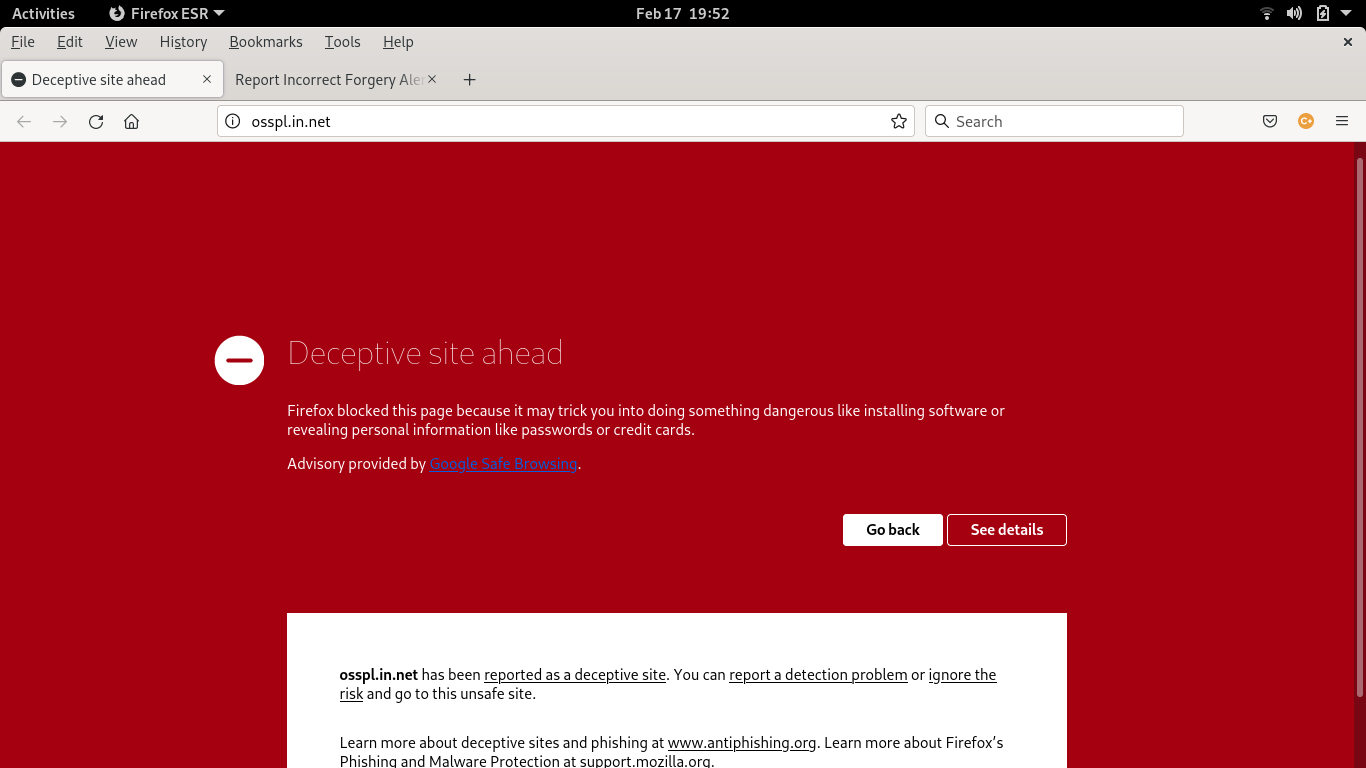
Task: Open the battery status indicator
Action: pyautogui.click(x=1323, y=13)
